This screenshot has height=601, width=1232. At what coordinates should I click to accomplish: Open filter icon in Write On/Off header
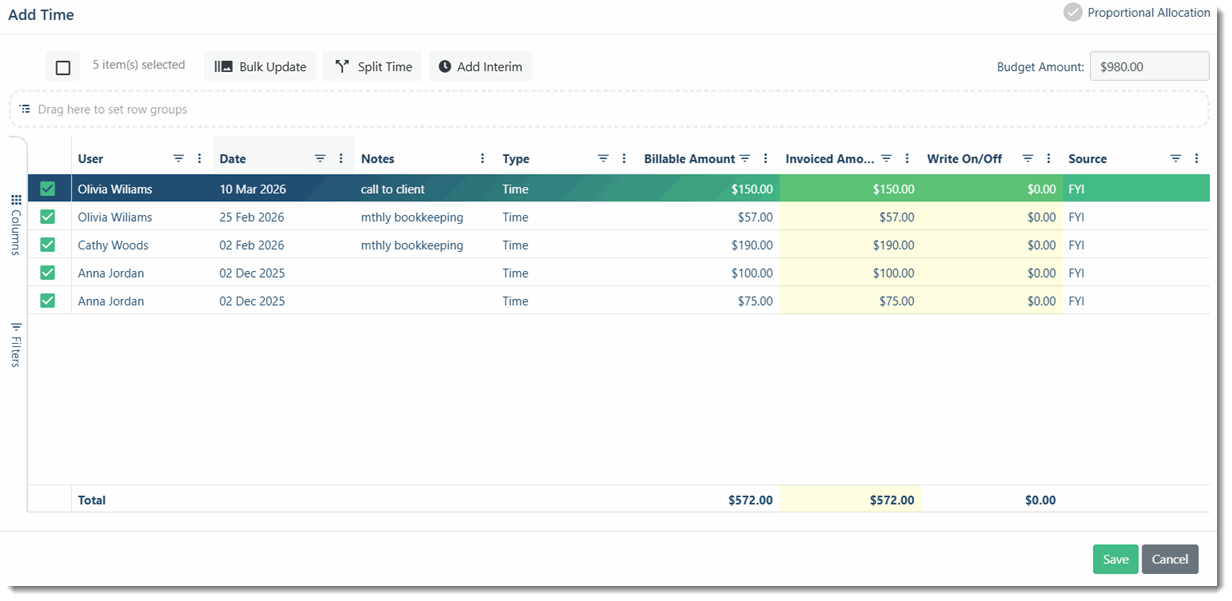click(x=1028, y=159)
